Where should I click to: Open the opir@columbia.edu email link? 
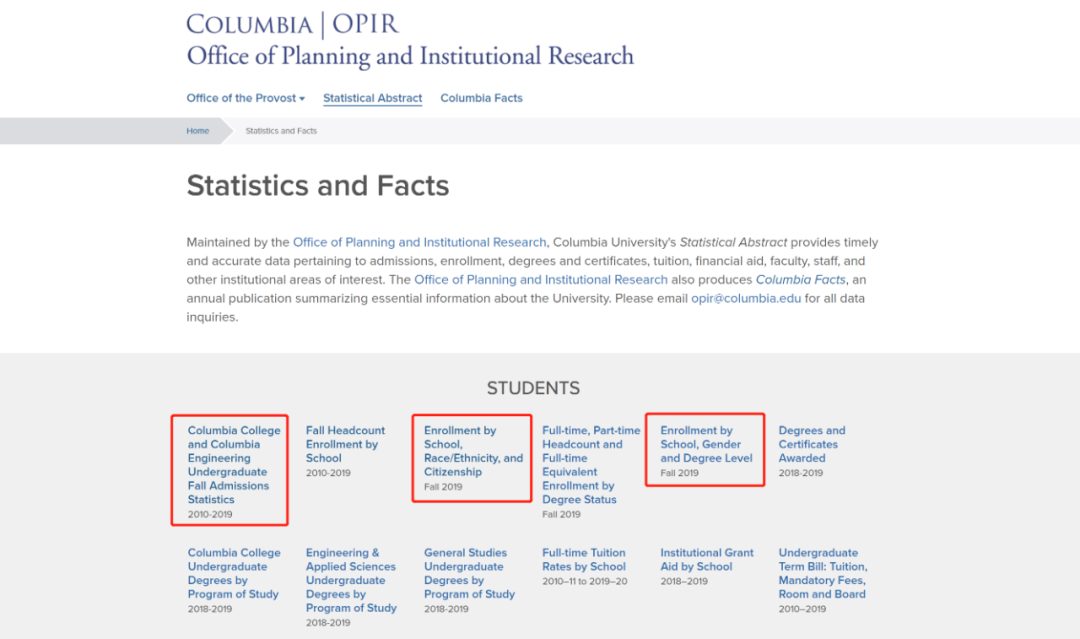pos(746,299)
